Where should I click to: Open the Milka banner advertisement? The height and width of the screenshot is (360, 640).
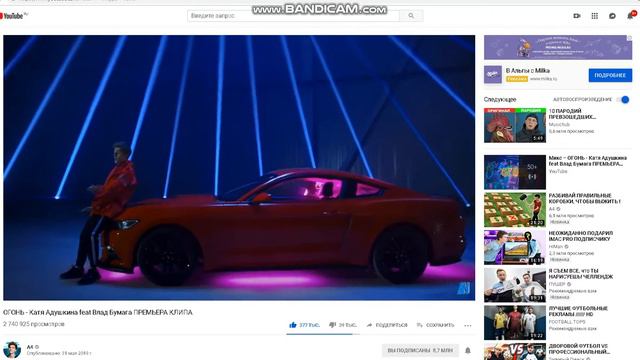pos(558,47)
